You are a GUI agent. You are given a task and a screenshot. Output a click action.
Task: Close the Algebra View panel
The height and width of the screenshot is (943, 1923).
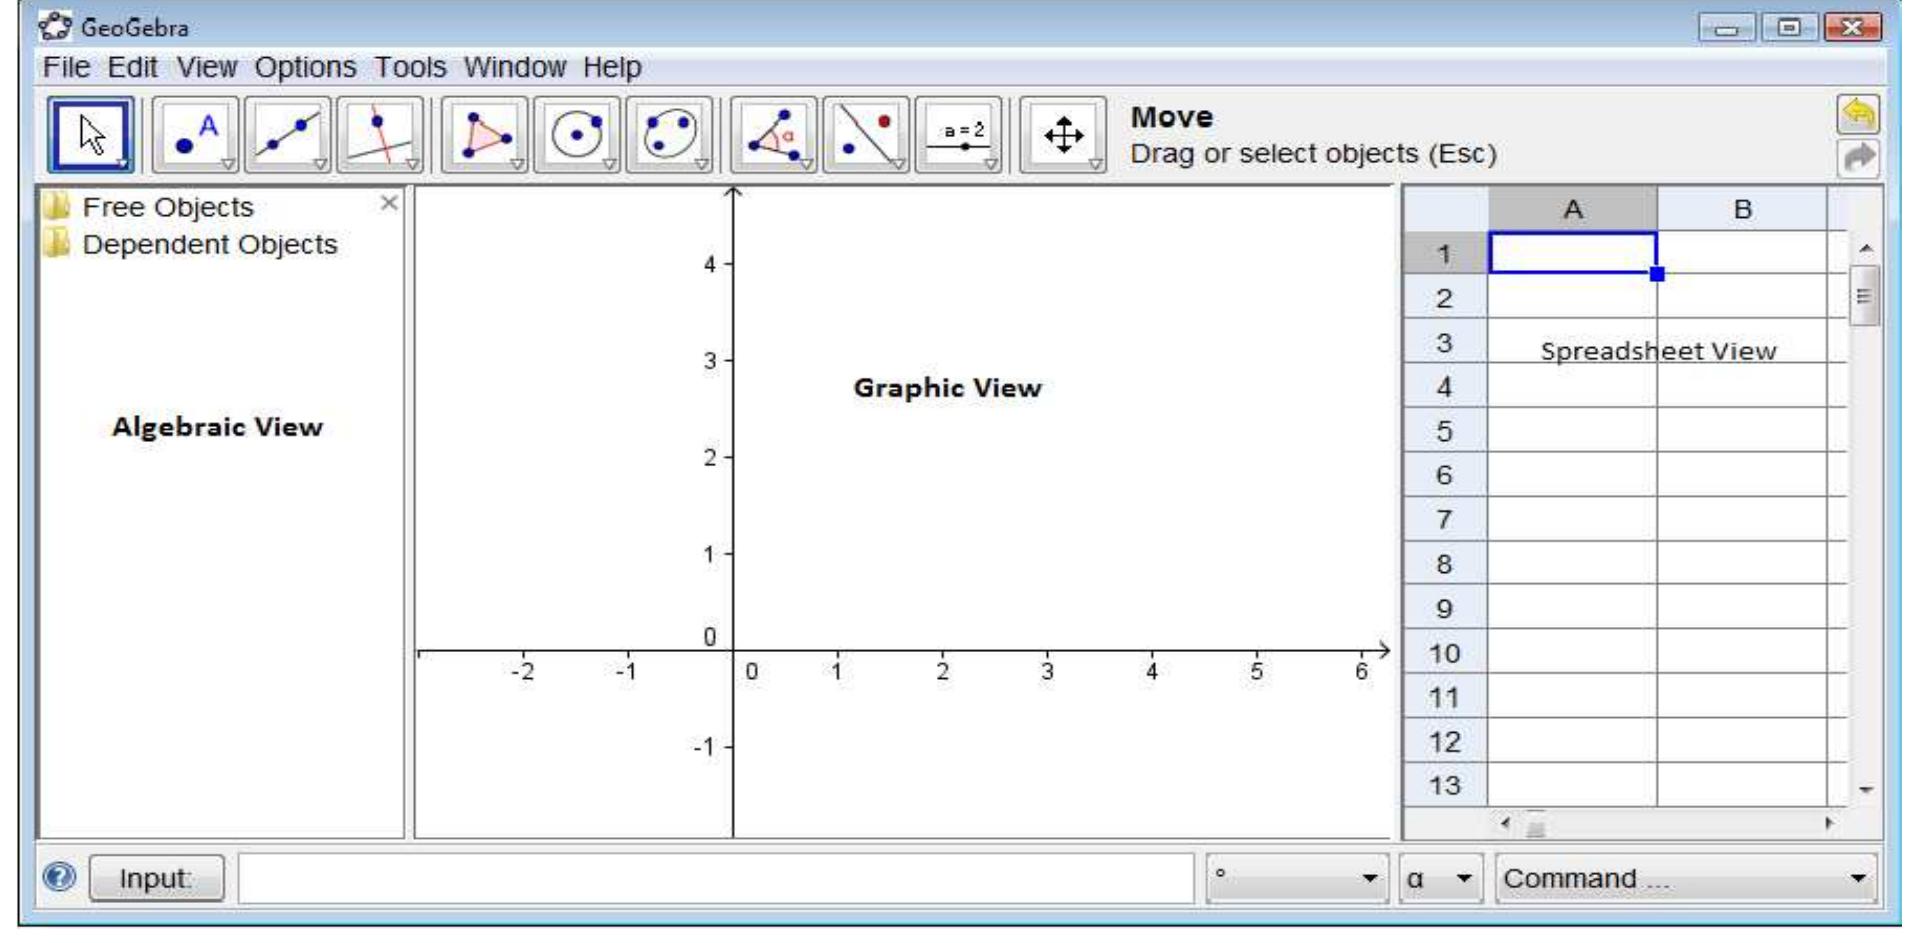click(389, 203)
